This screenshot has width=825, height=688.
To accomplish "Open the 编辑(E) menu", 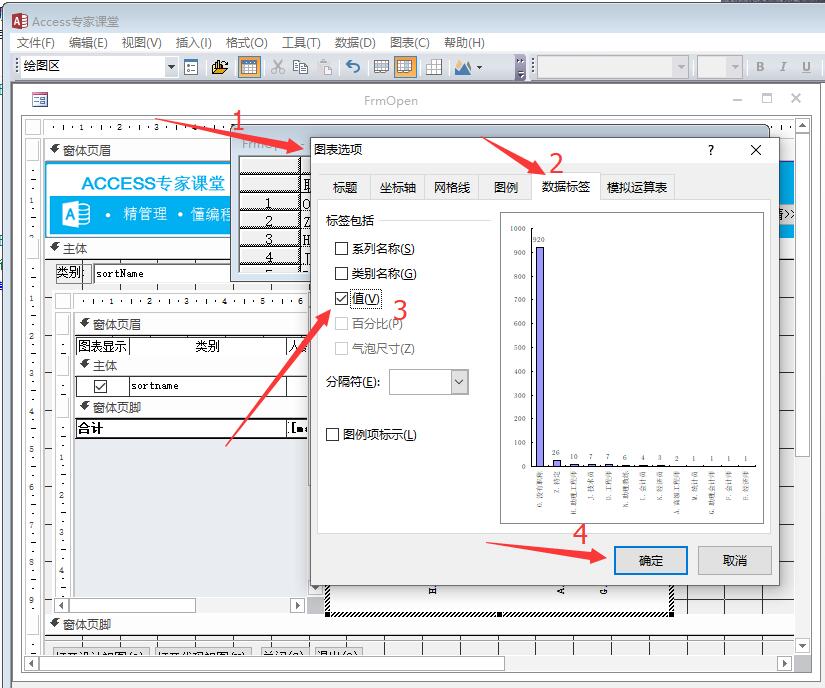I will point(88,43).
